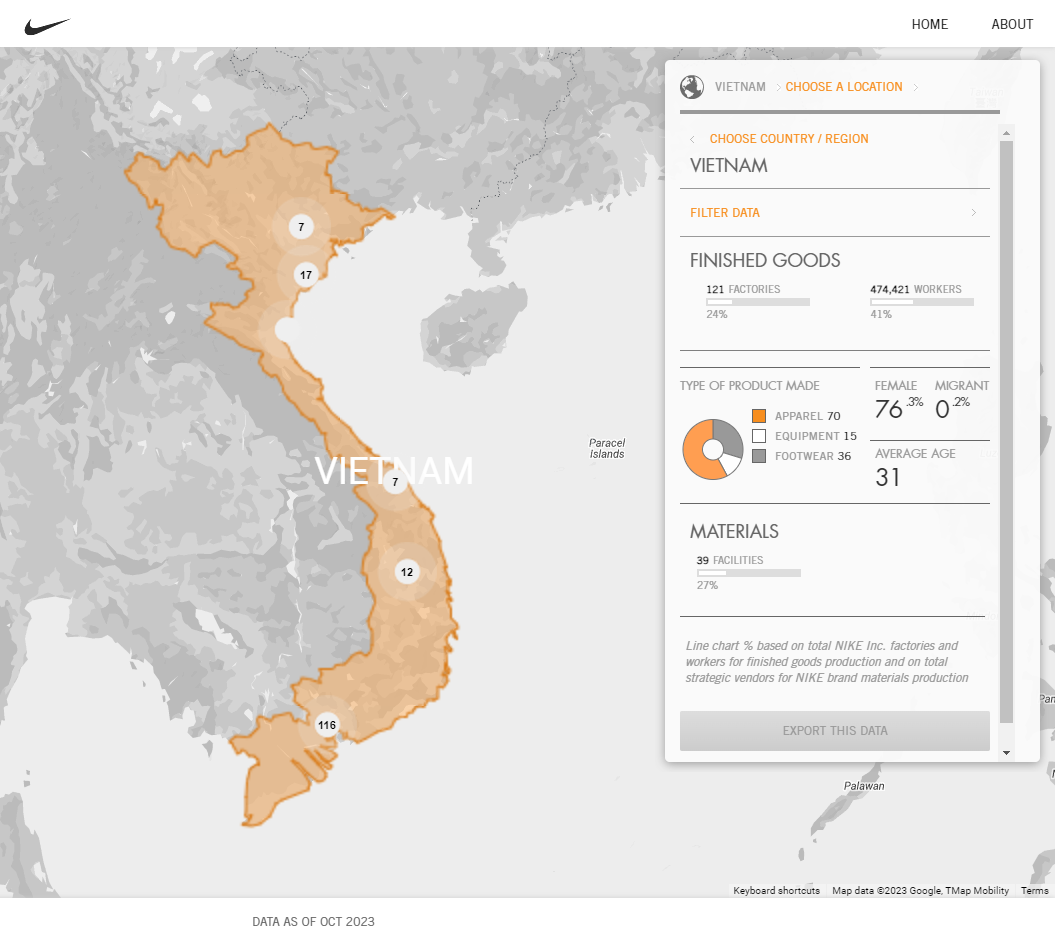Click the back chevron before CHOOSE COUNTRY / REGION

pyautogui.click(x=692, y=139)
